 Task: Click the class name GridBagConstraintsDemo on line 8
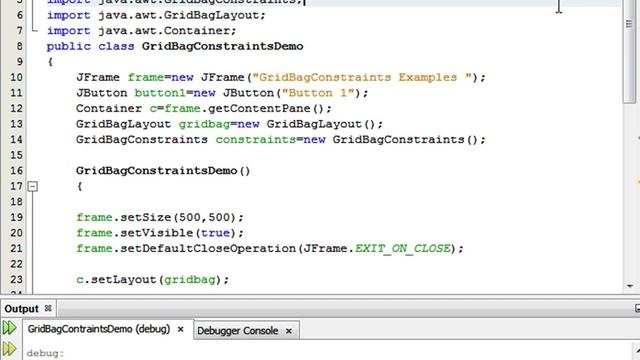pos(222,46)
